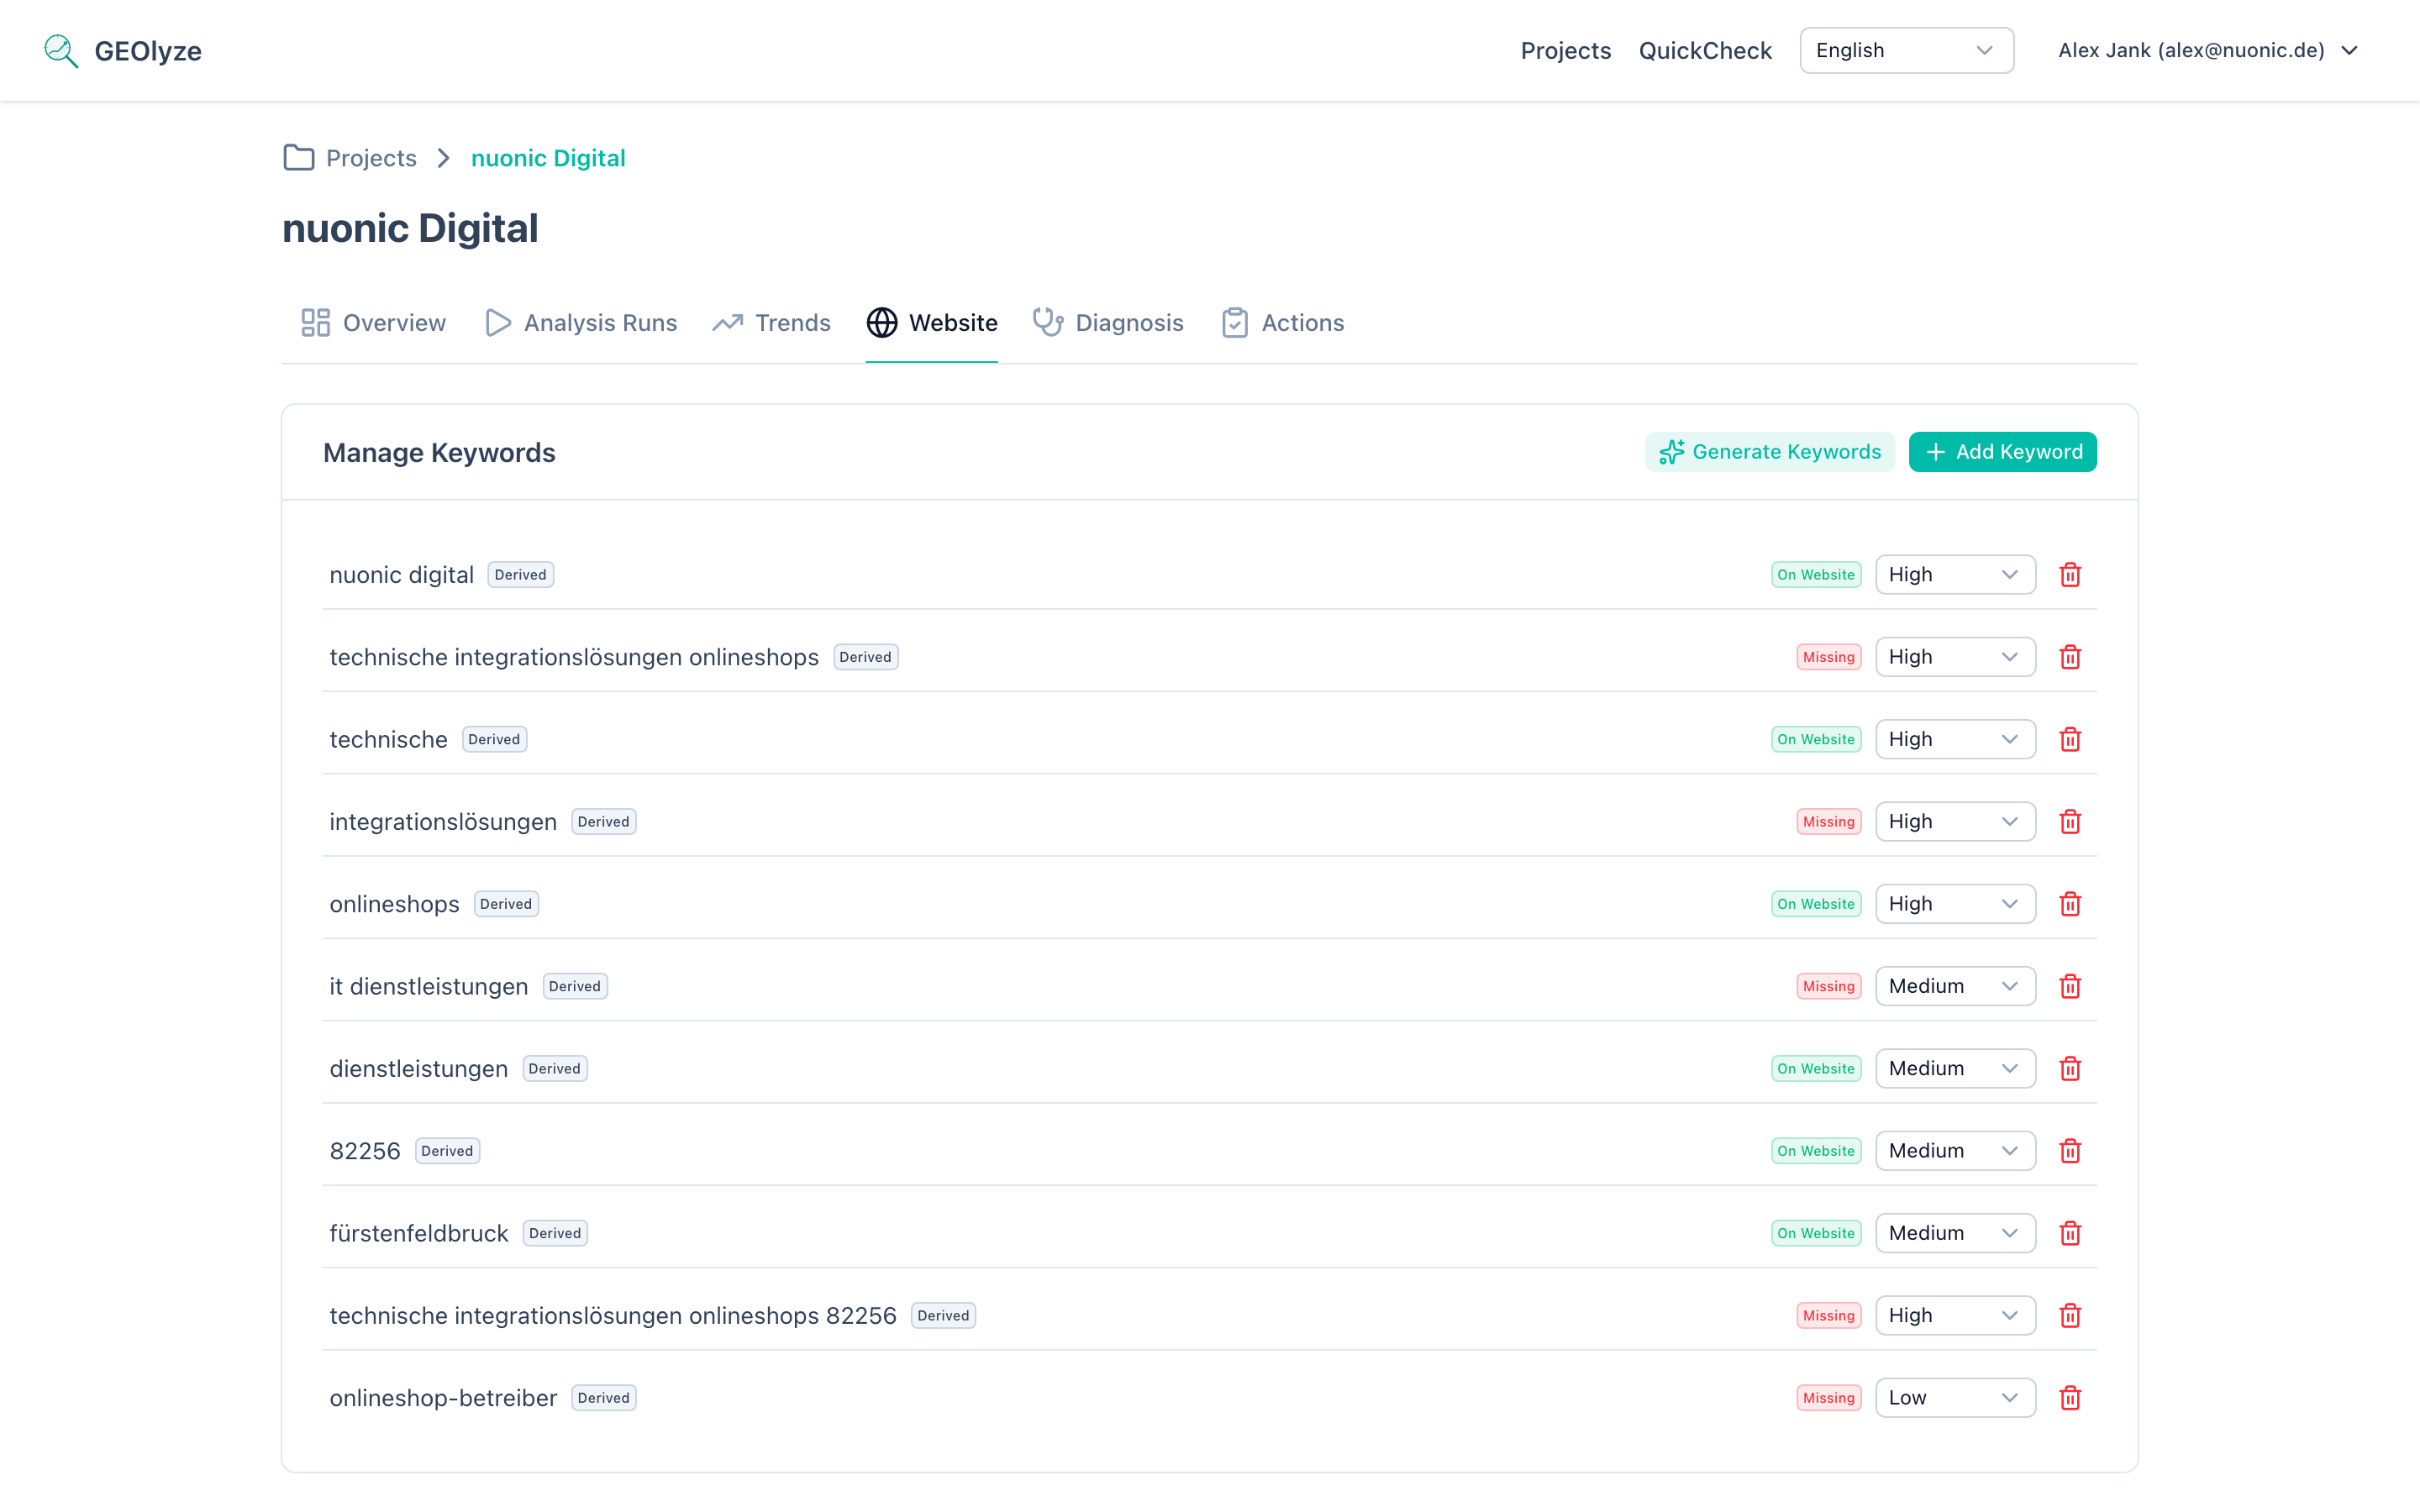Click trash icon next to 'fürstenfeldbruck'
The image size is (2420, 1512).
coord(2070,1233)
